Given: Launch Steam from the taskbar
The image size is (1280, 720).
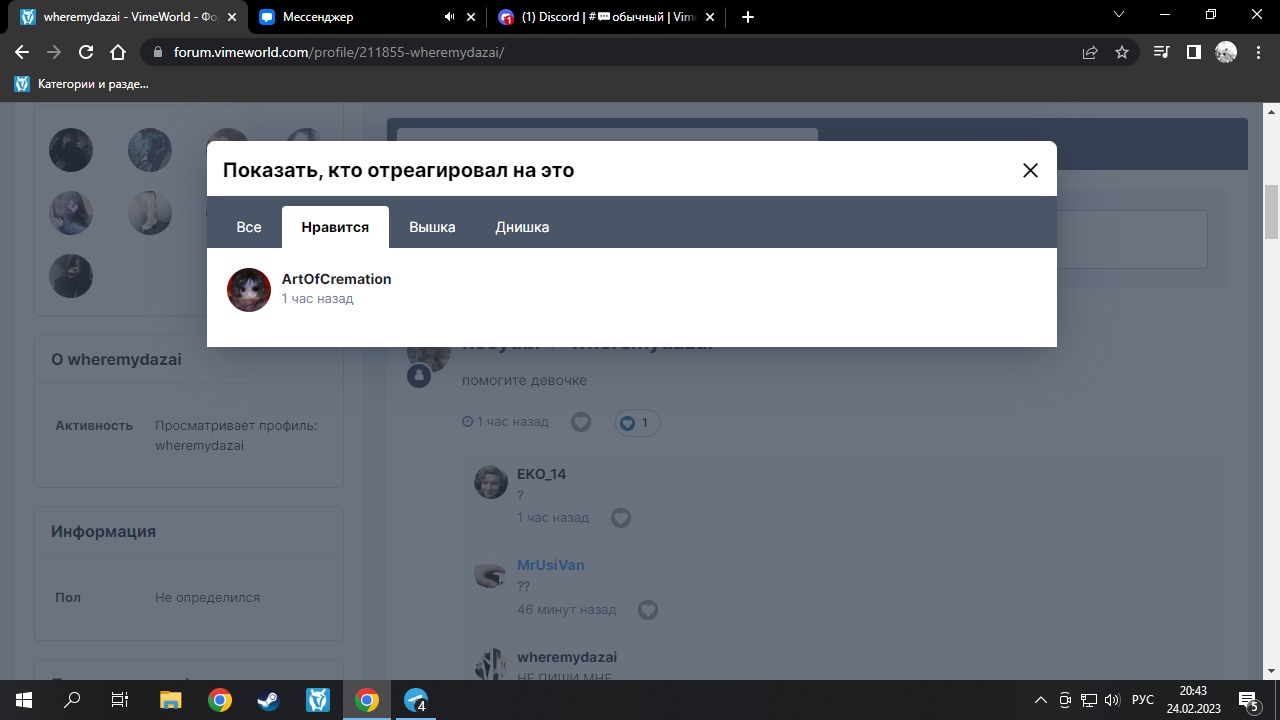Looking at the screenshot, I should click(269, 700).
